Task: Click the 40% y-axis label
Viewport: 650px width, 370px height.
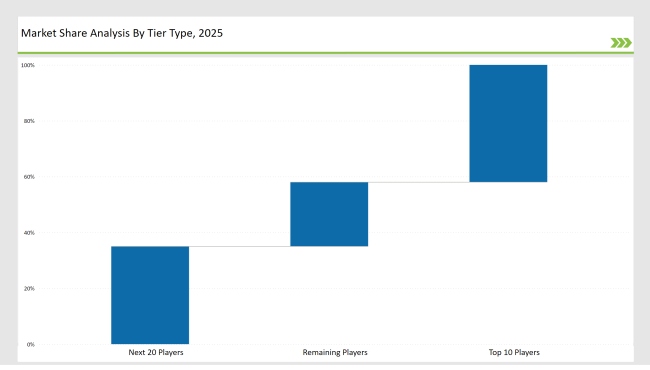Action: pyautogui.click(x=29, y=233)
